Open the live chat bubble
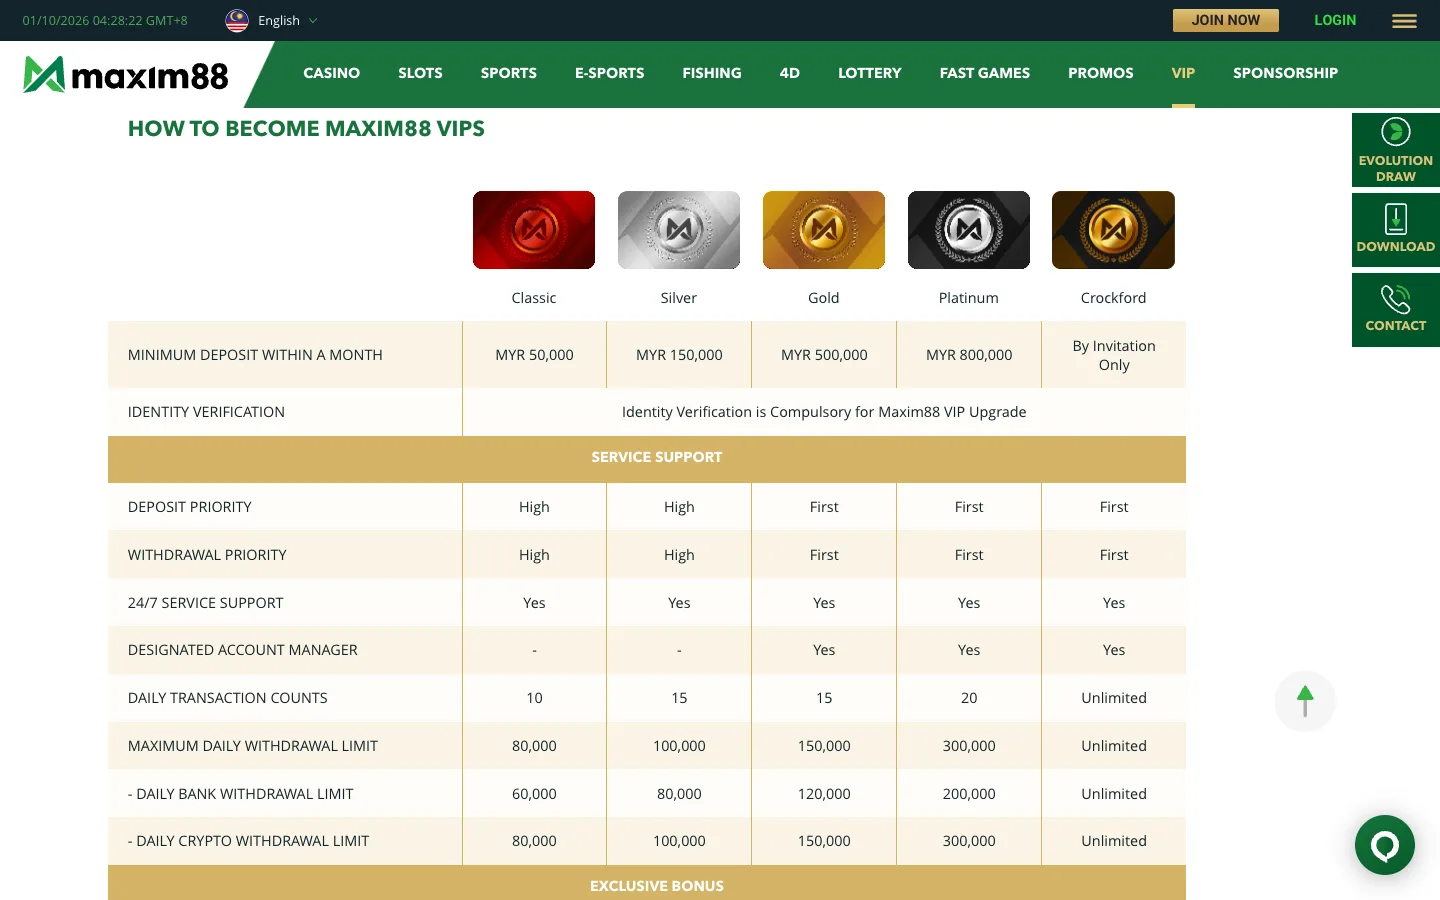The image size is (1440, 900). (1385, 845)
